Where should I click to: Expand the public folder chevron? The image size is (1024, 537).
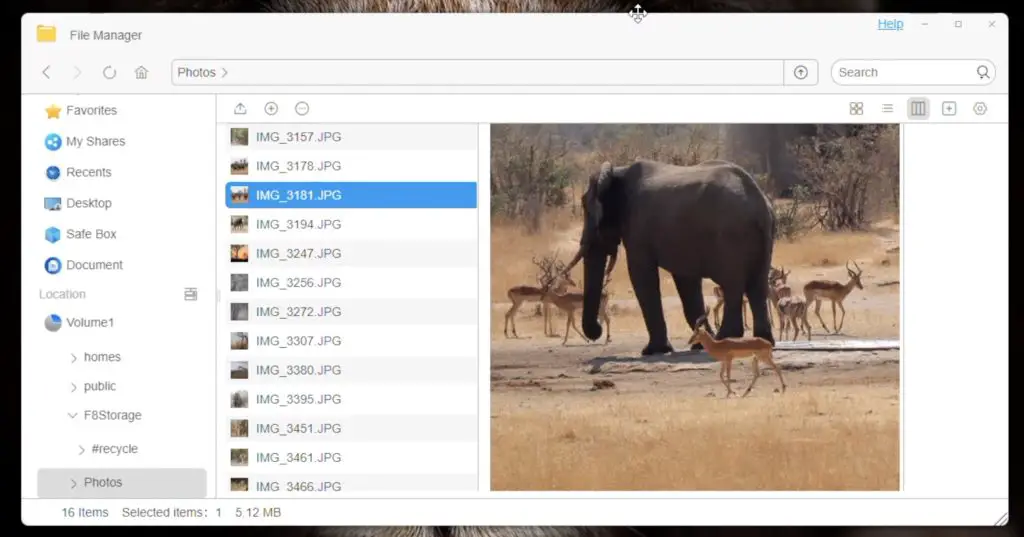pos(74,386)
